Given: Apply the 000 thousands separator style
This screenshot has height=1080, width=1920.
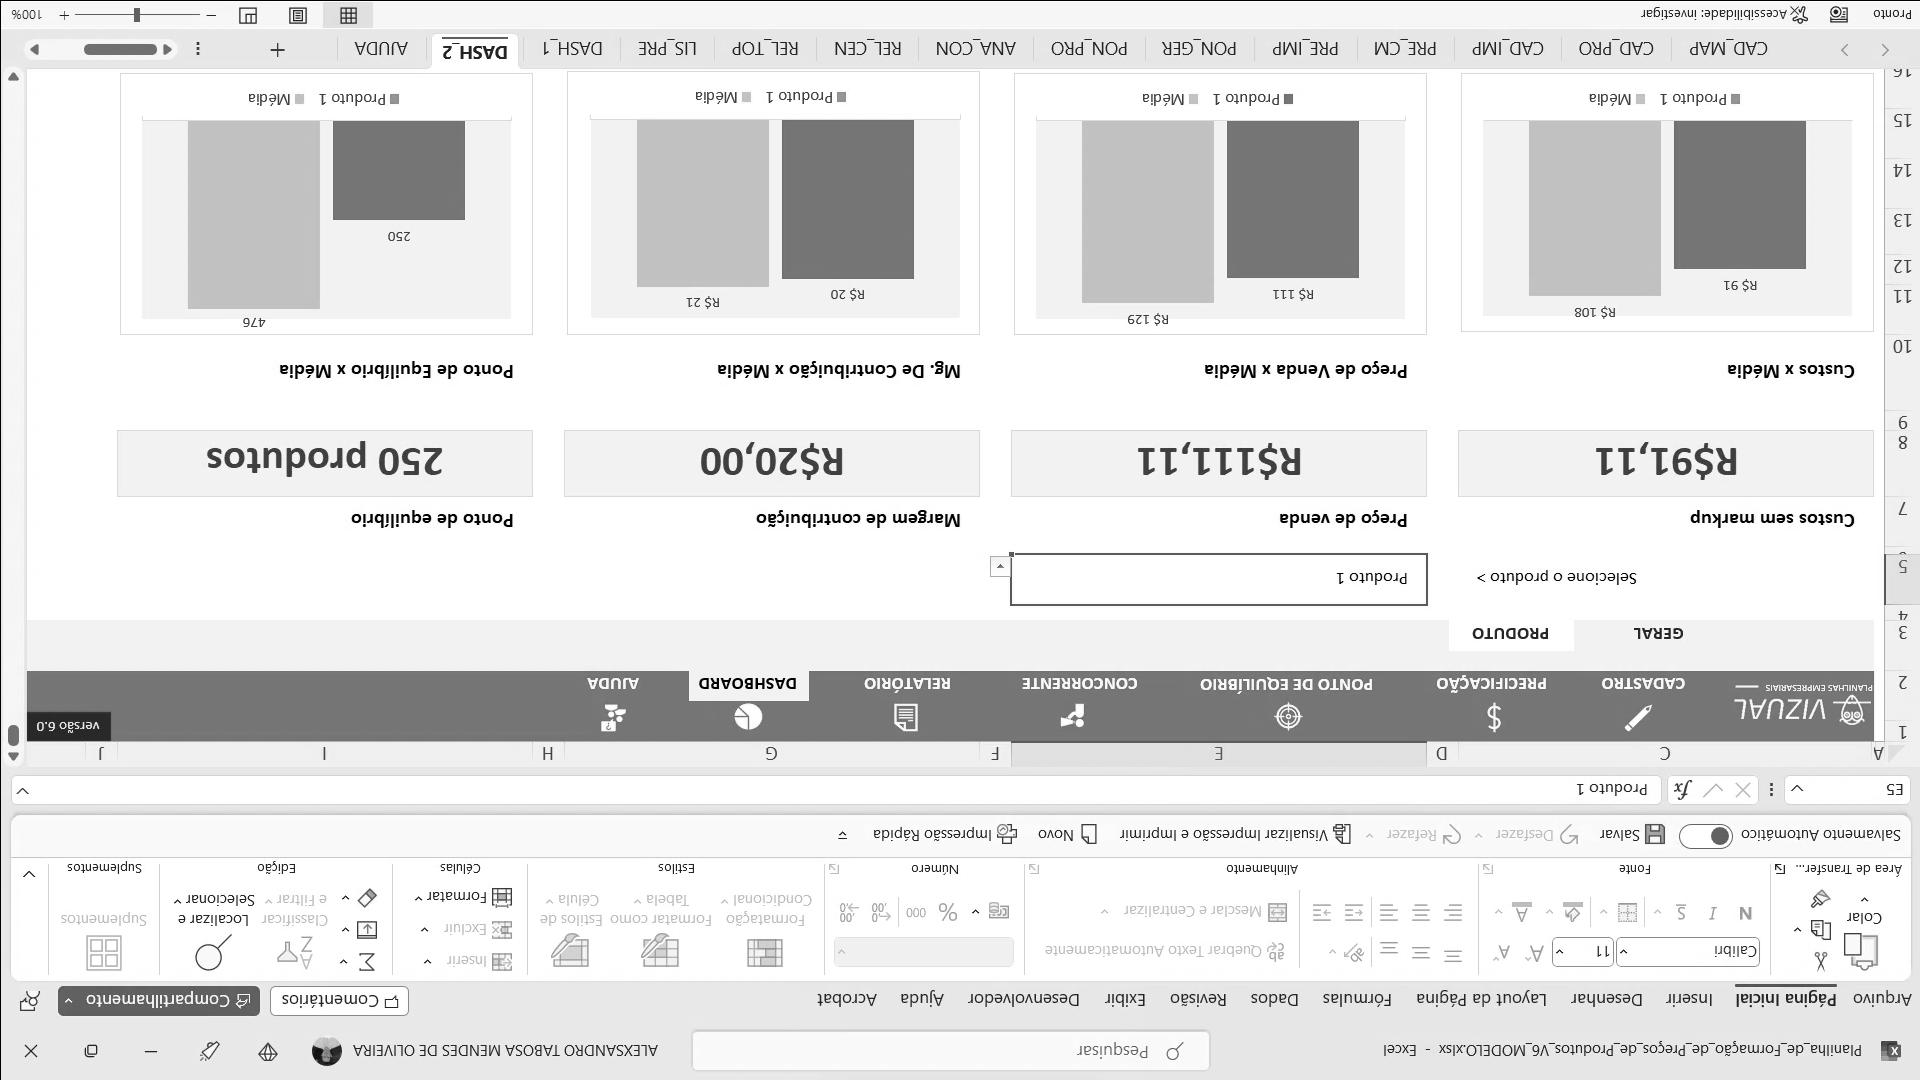Looking at the screenshot, I should click(x=915, y=912).
